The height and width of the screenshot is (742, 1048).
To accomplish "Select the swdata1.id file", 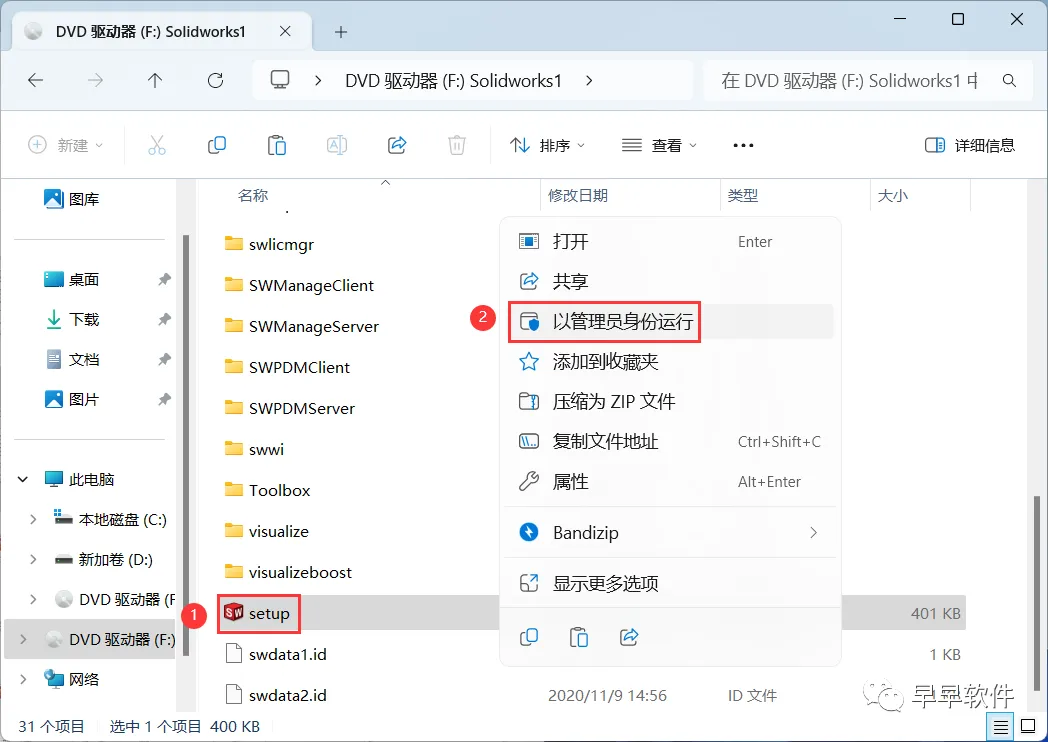I will click(x=287, y=654).
